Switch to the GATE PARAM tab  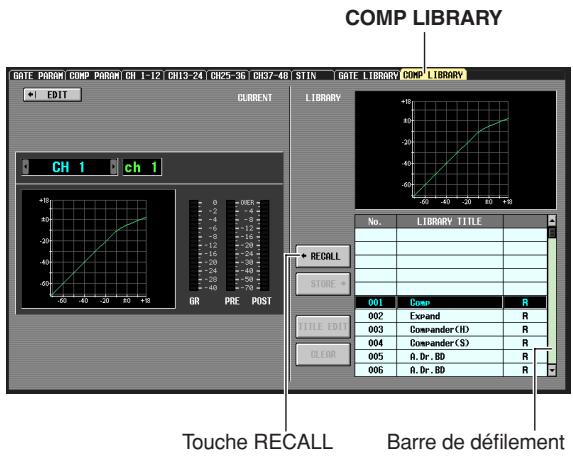point(38,76)
